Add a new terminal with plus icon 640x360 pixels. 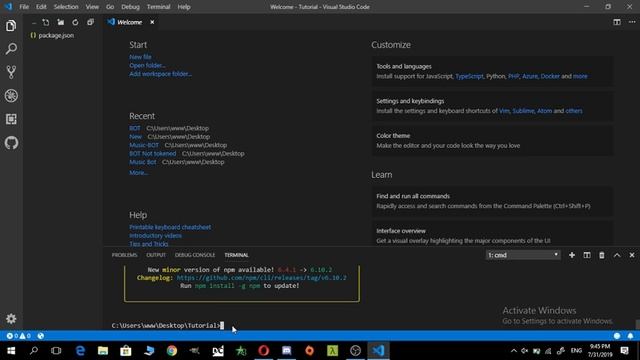click(x=572, y=255)
